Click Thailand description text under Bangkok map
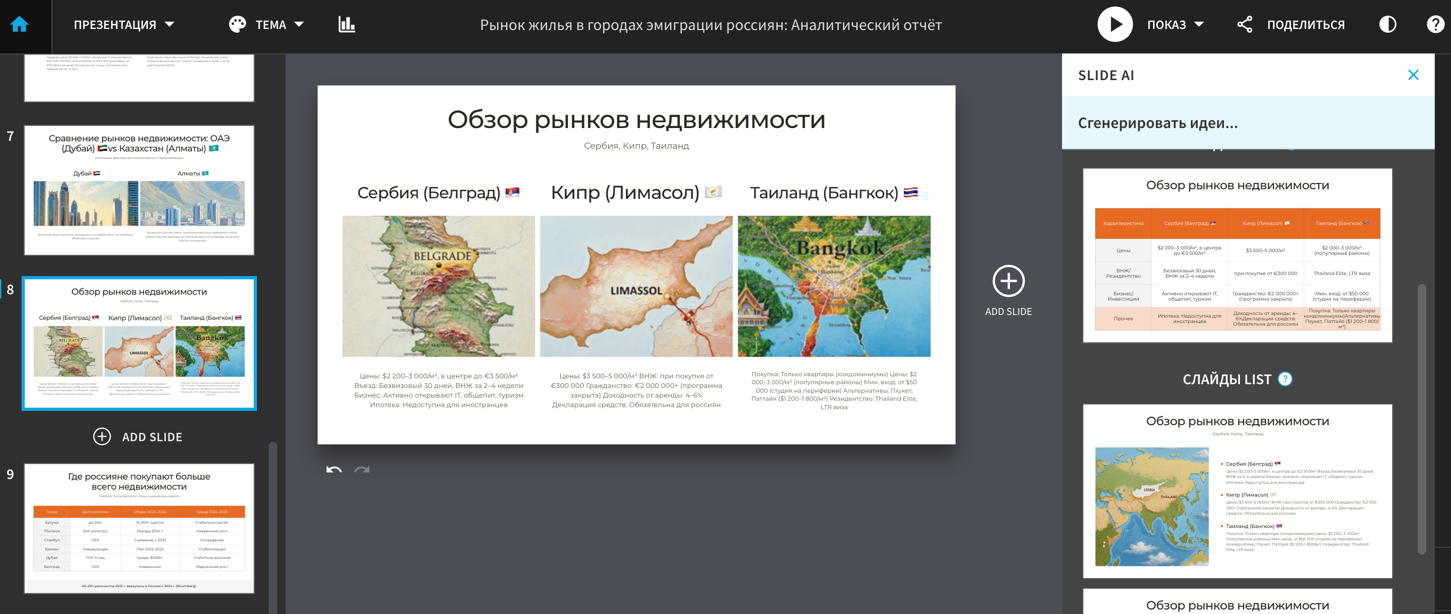This screenshot has width=1451, height=614. (834, 391)
